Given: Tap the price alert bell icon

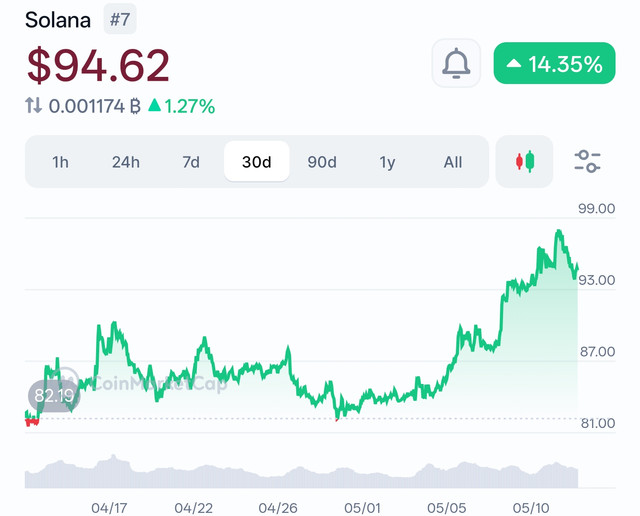Looking at the screenshot, I should coord(456,63).
